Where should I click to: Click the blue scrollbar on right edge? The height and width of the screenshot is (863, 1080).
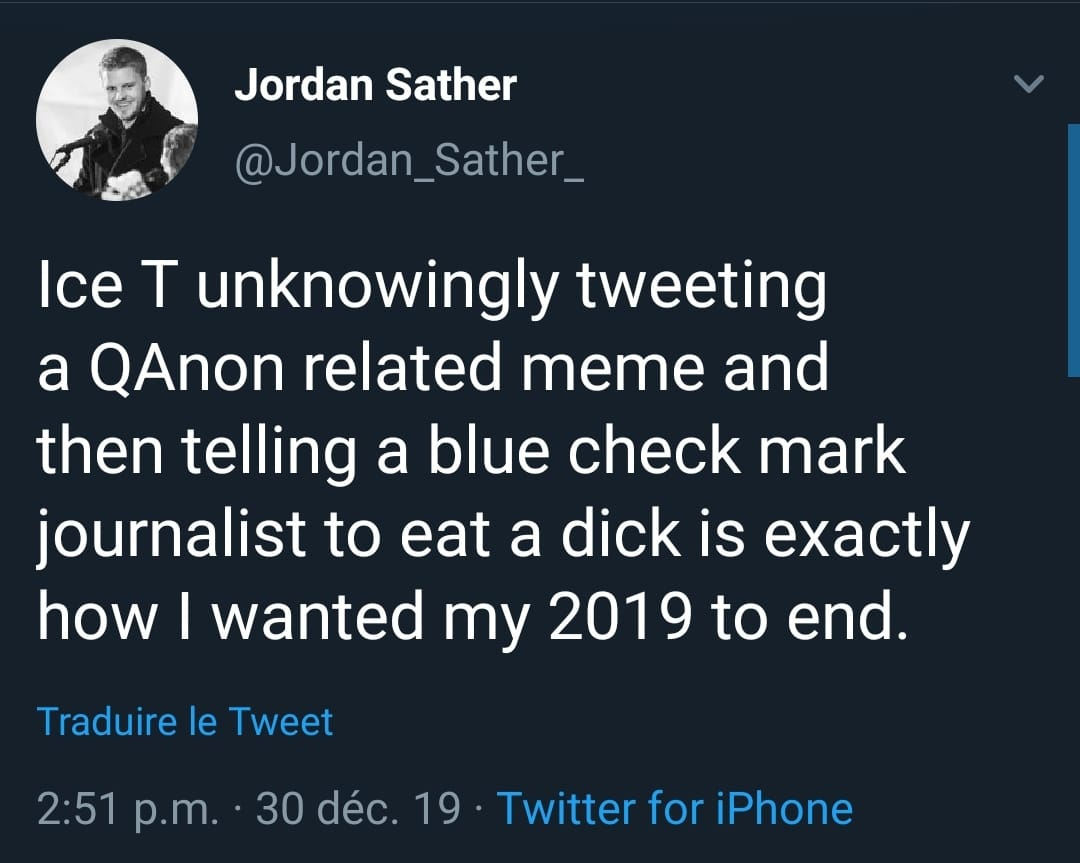1074,250
